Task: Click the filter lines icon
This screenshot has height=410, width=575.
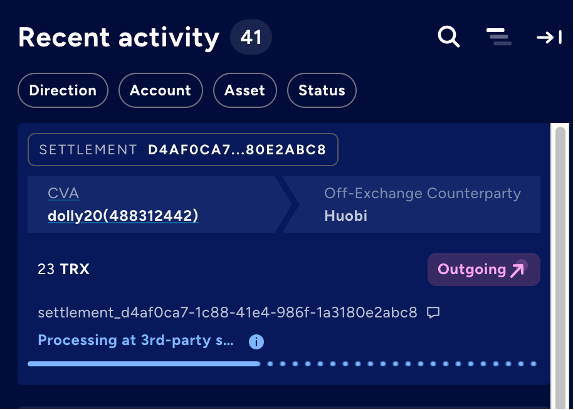Action: [x=499, y=37]
